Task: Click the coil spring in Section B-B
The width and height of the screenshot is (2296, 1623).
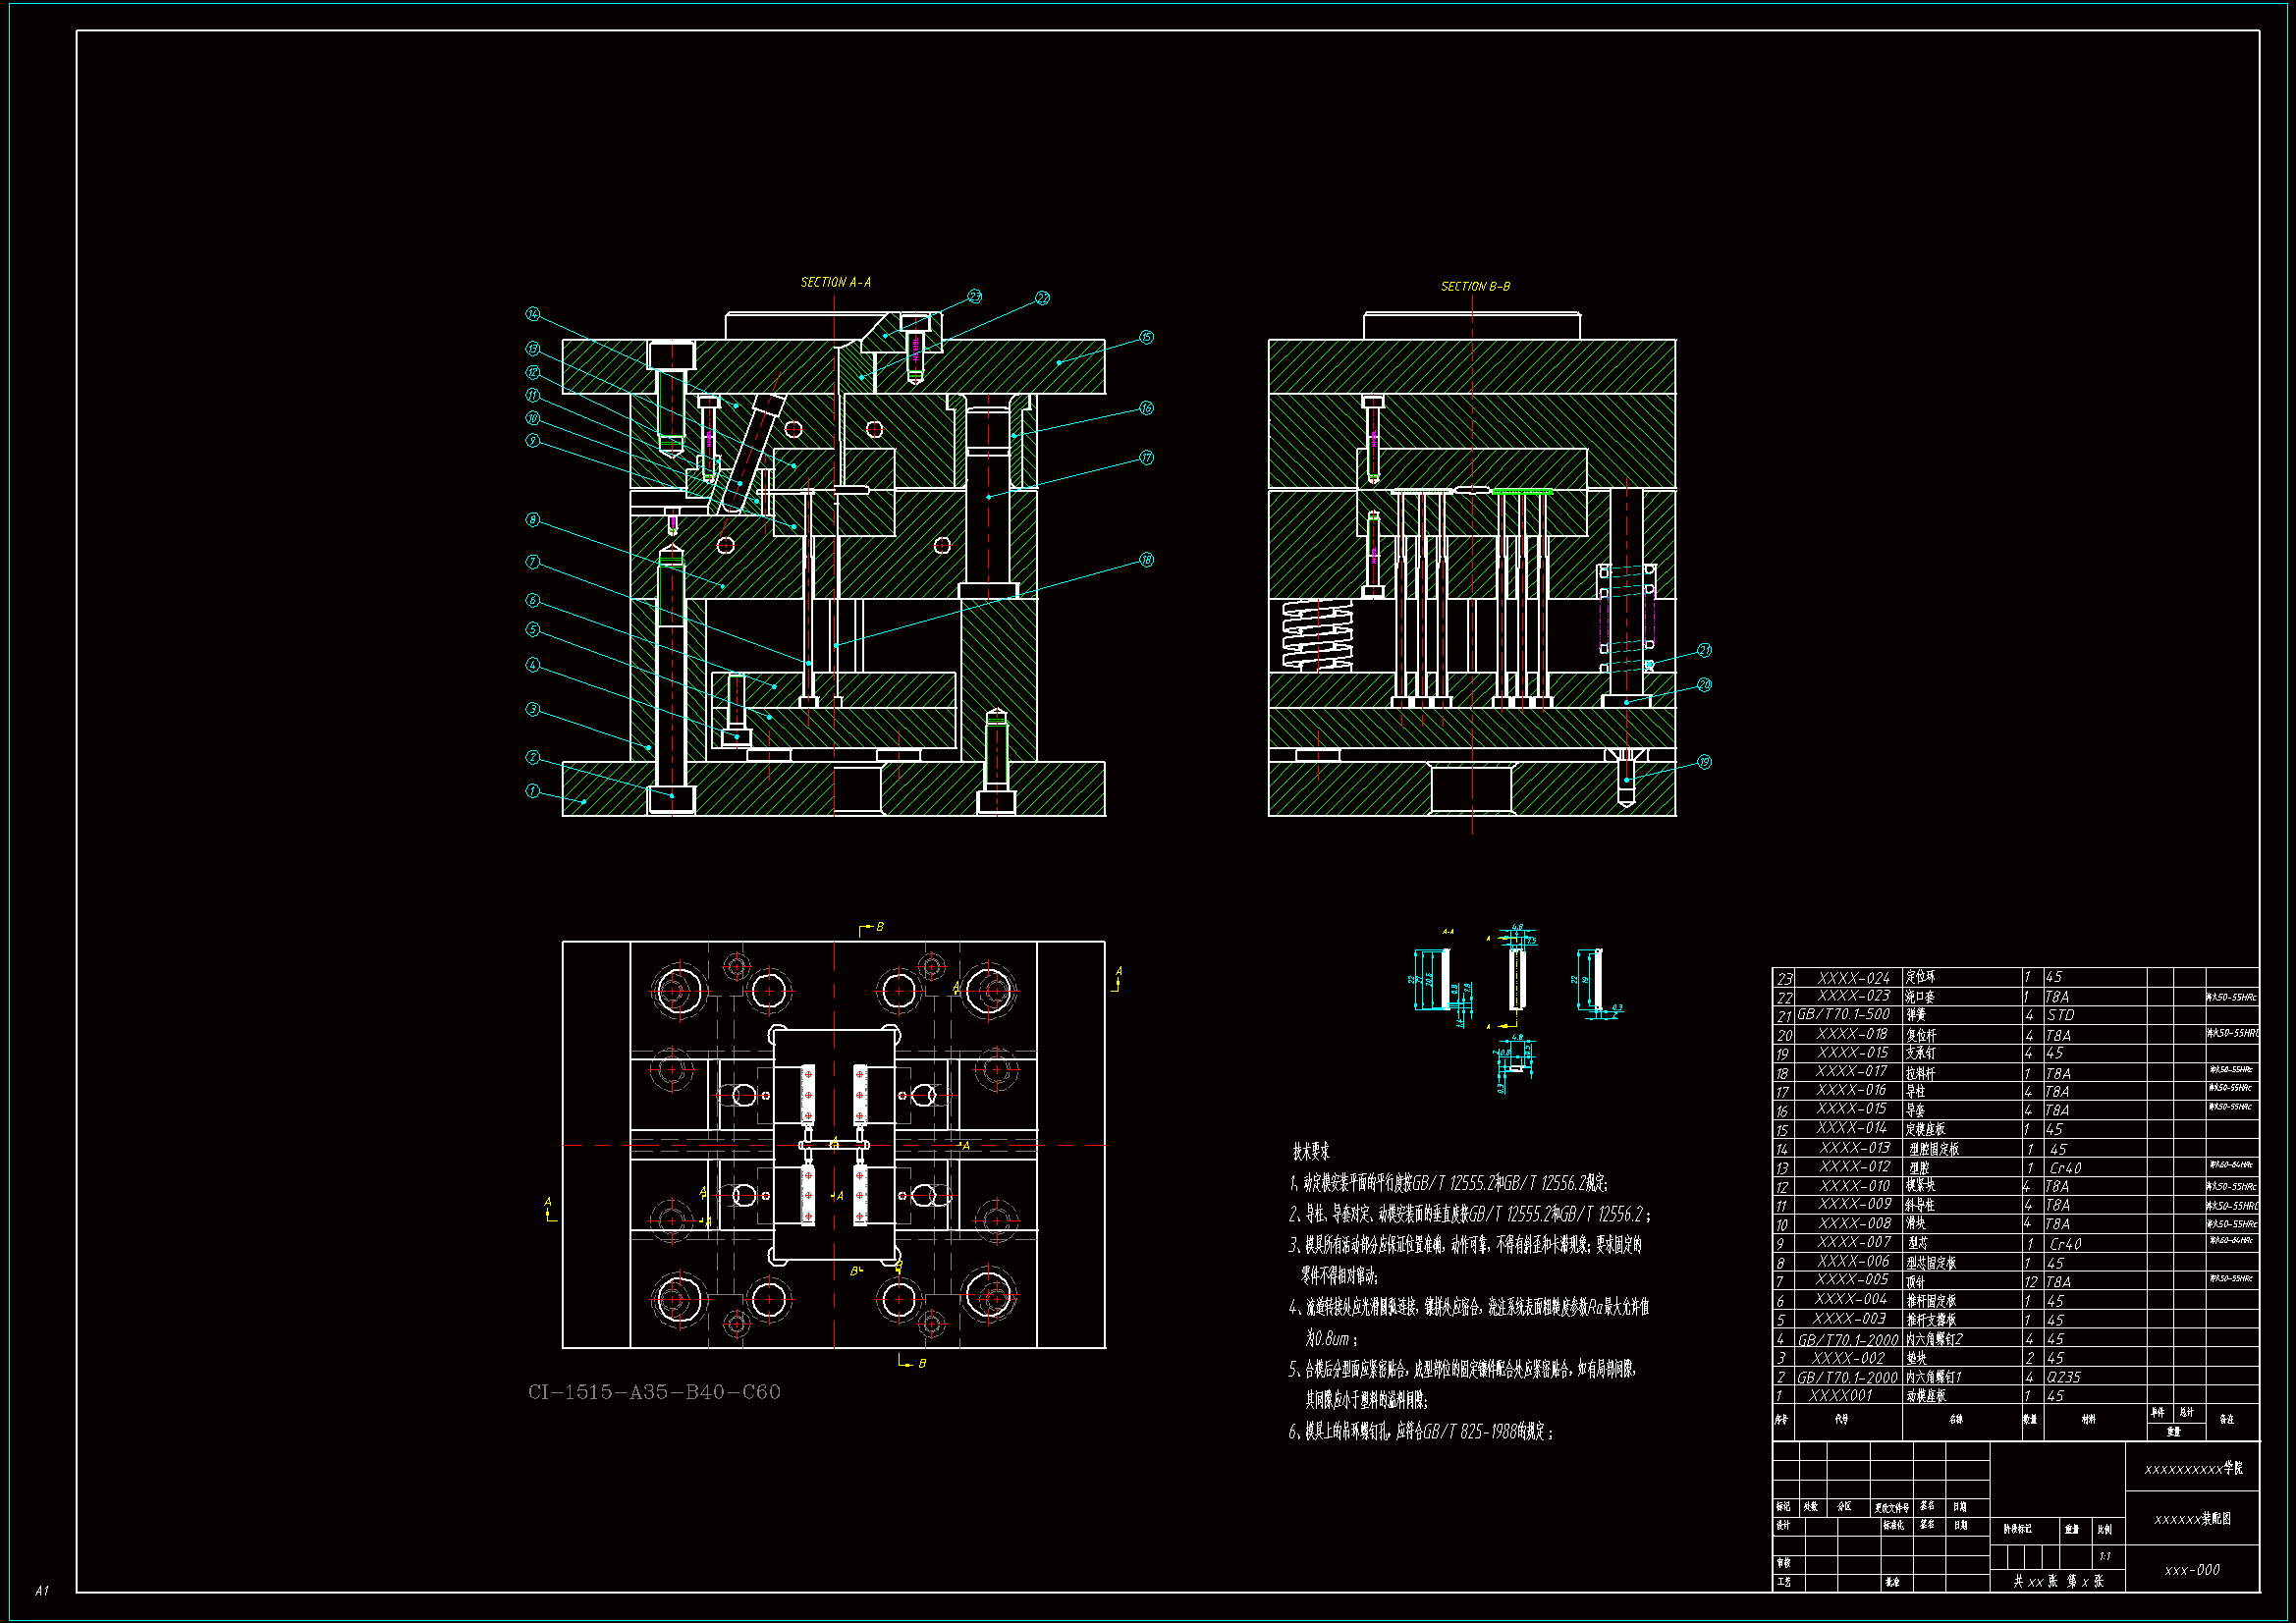Action: click(x=1318, y=634)
